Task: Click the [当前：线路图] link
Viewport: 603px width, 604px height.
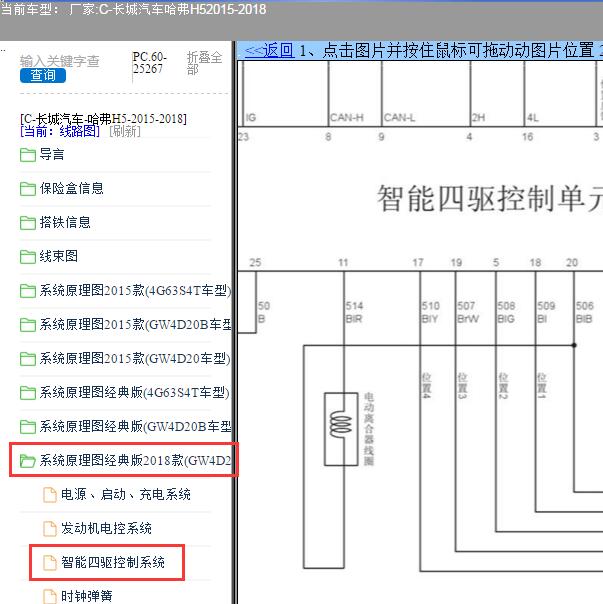Action: (x=60, y=131)
